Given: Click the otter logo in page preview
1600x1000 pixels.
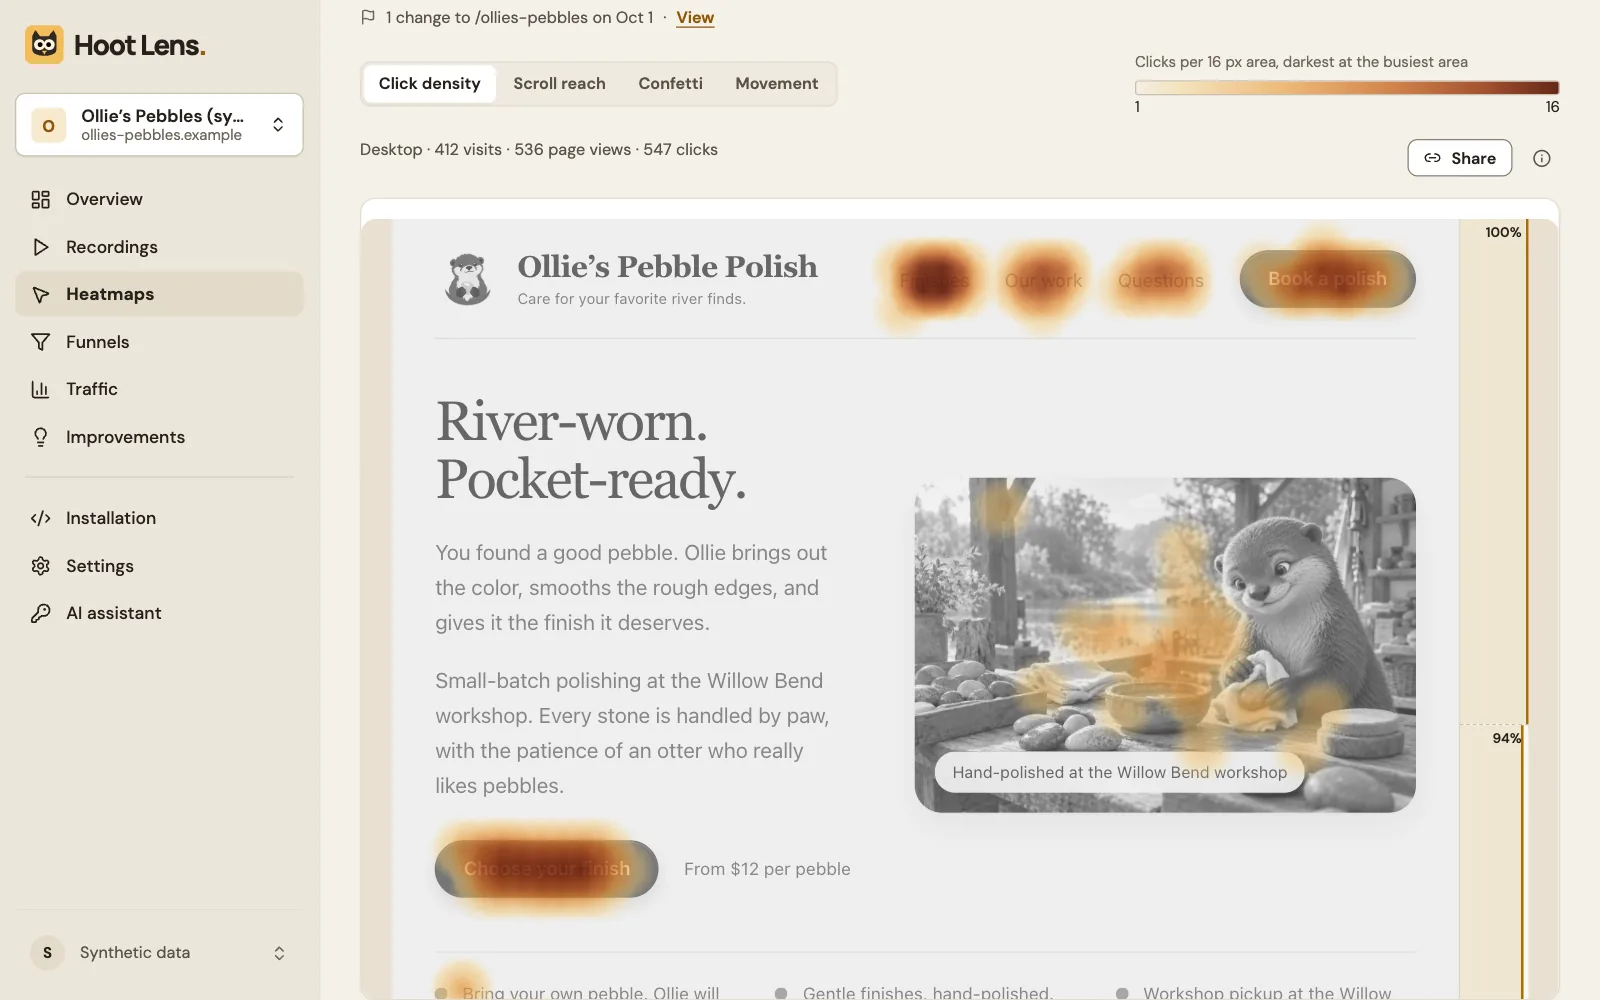Looking at the screenshot, I should 467,279.
